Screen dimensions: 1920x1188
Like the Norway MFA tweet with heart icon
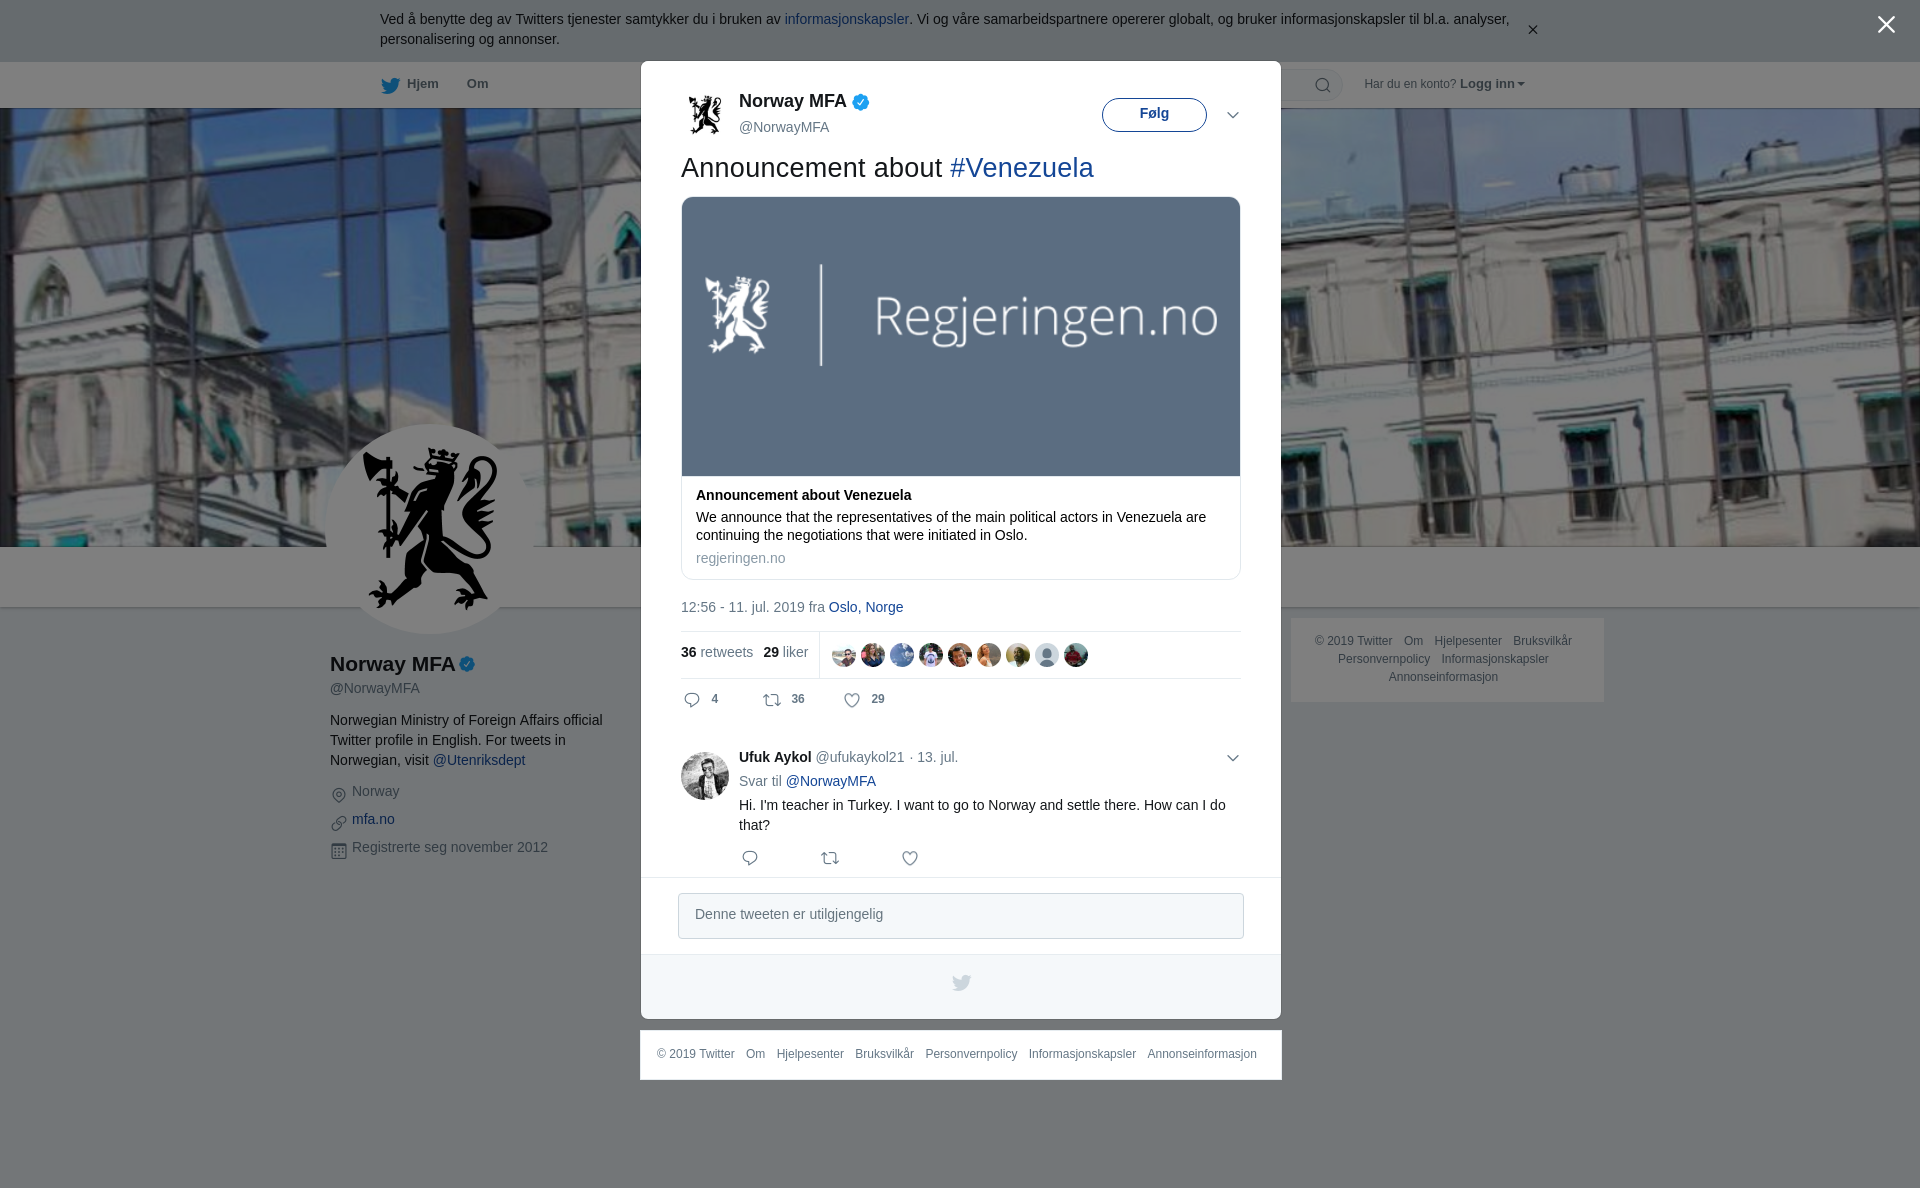(852, 700)
